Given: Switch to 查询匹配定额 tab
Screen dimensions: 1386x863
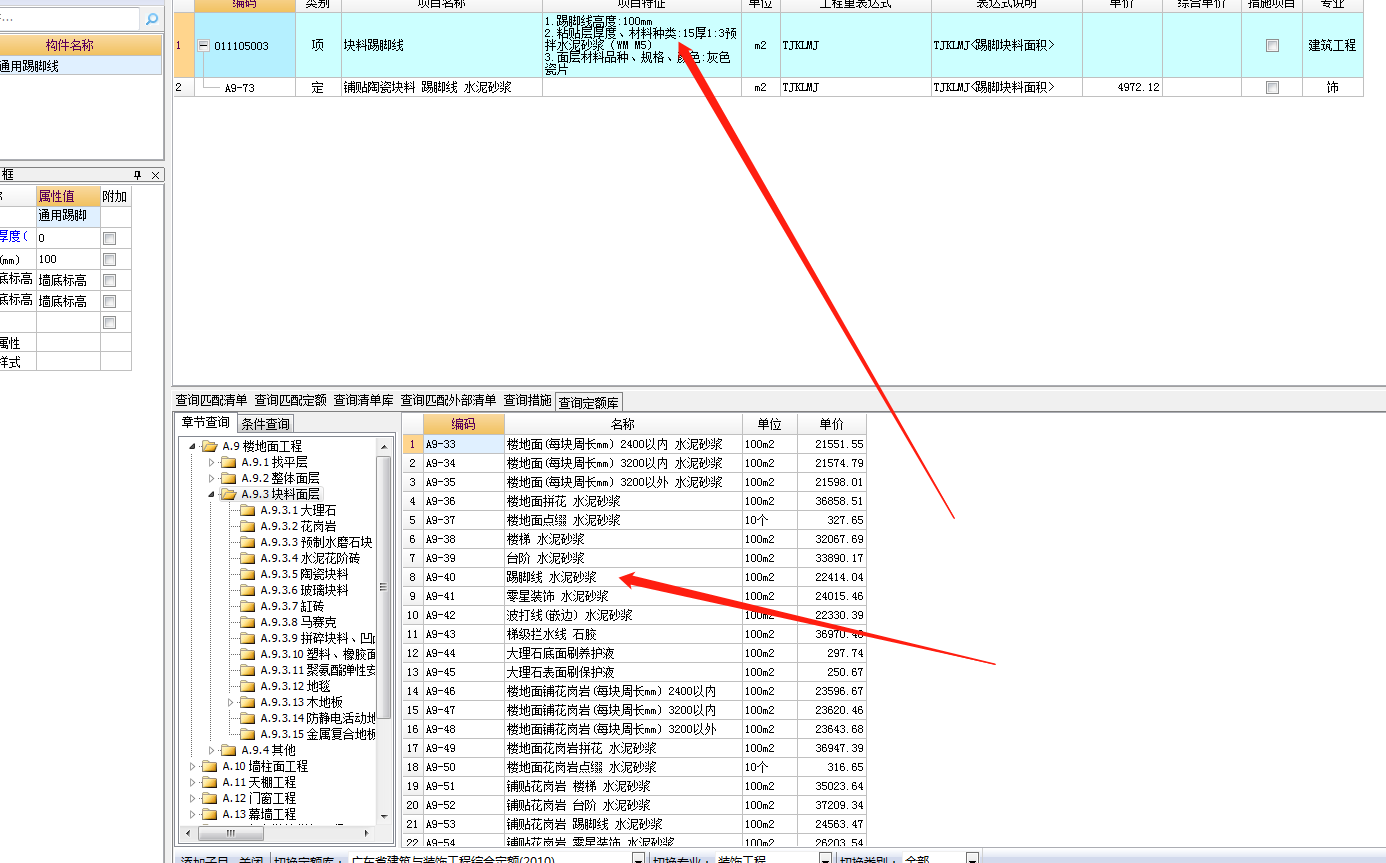Looking at the screenshot, I should point(290,400).
